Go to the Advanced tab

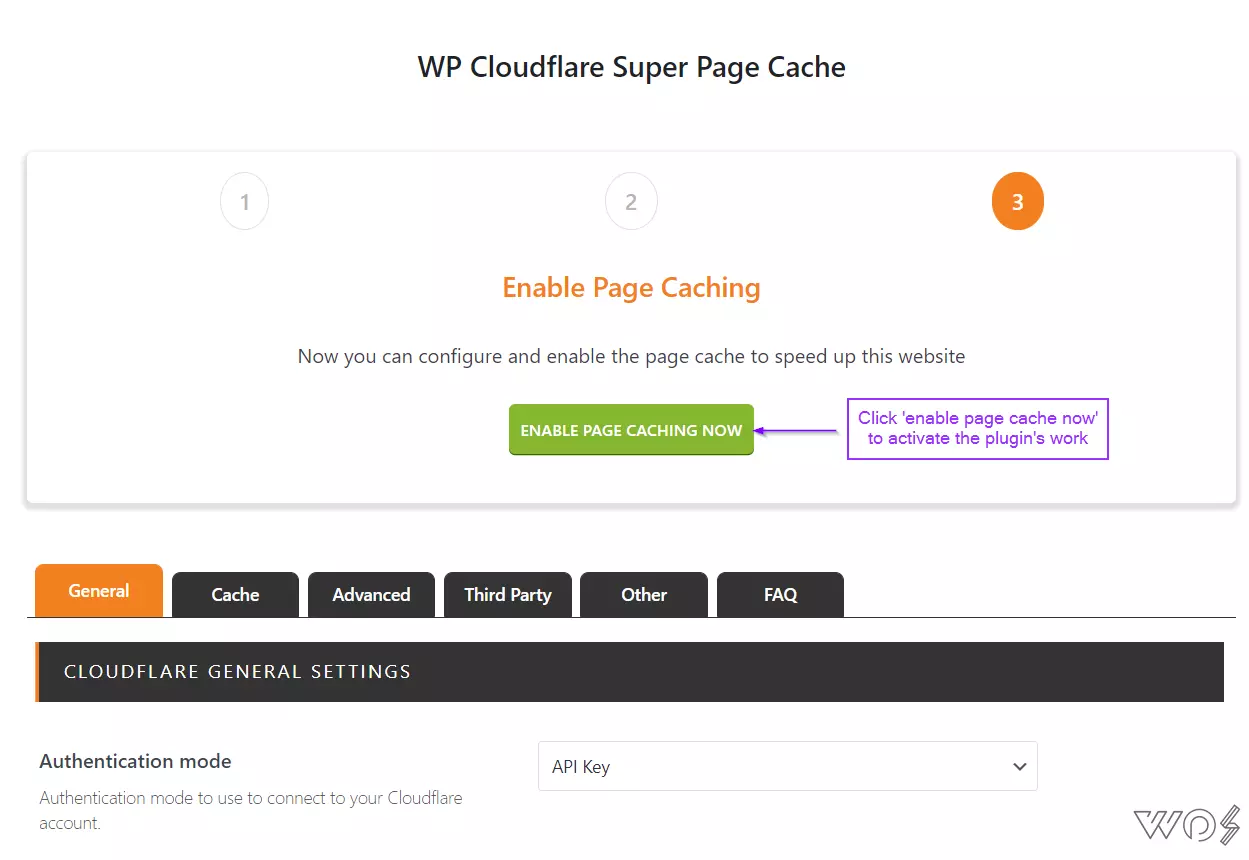point(371,595)
